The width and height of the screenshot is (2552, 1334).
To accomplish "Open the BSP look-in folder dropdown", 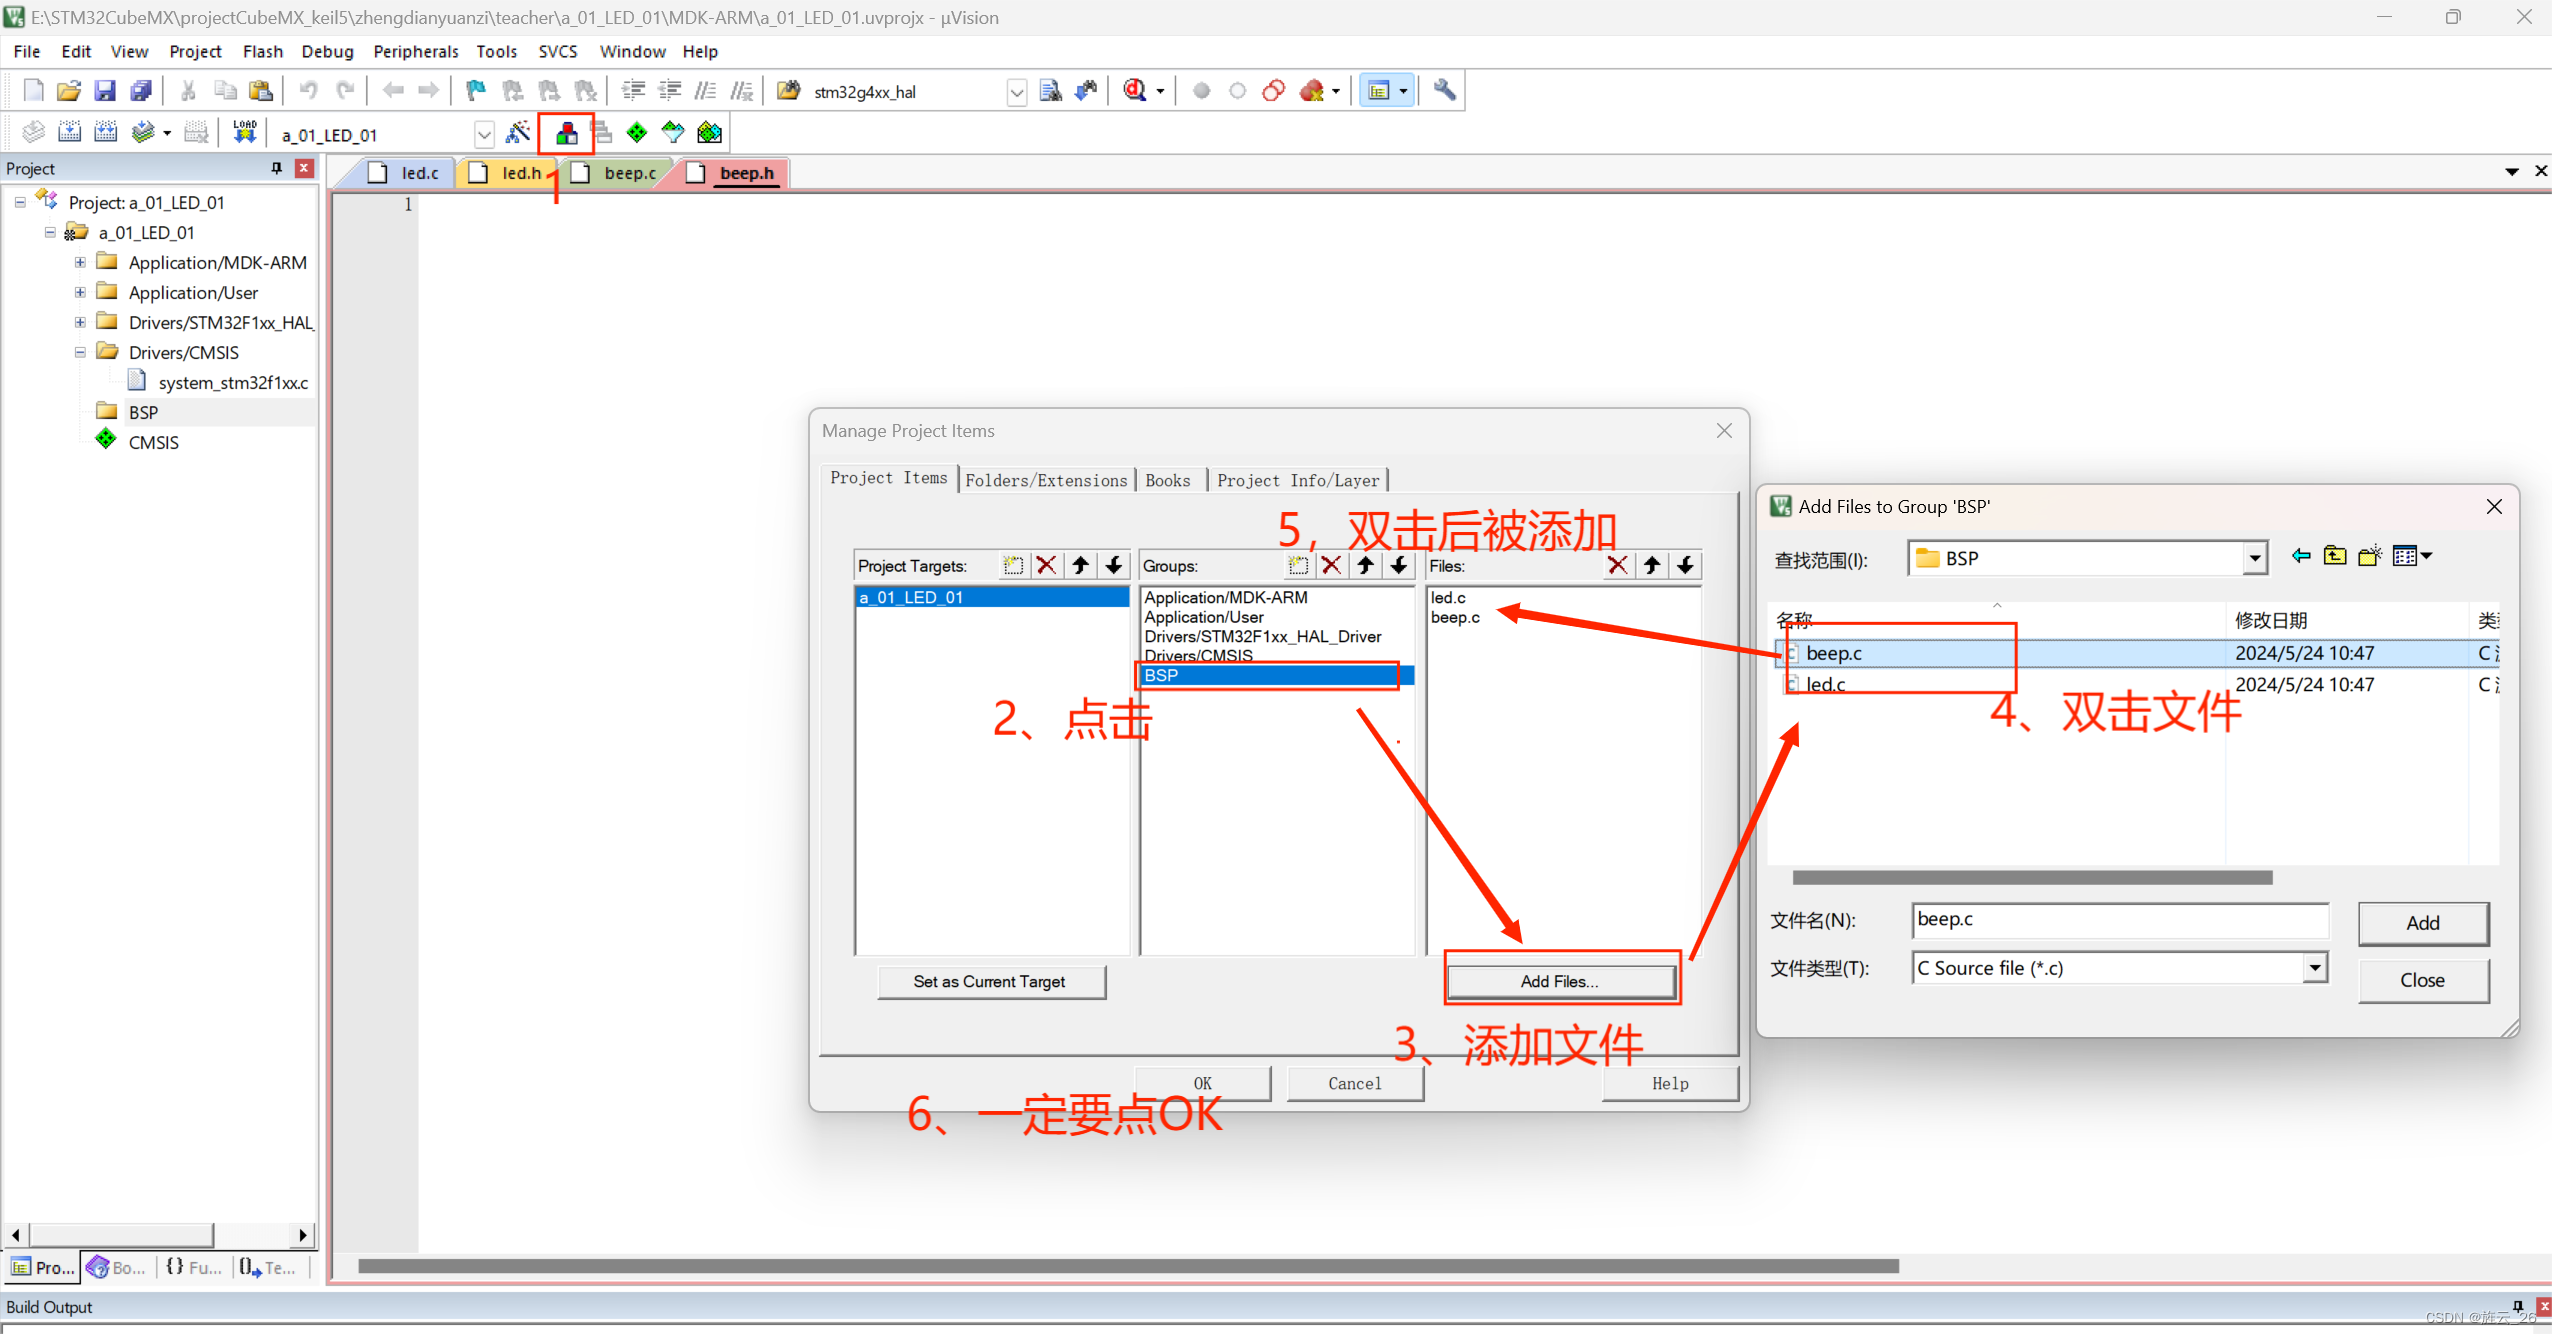I will pos(2254,559).
